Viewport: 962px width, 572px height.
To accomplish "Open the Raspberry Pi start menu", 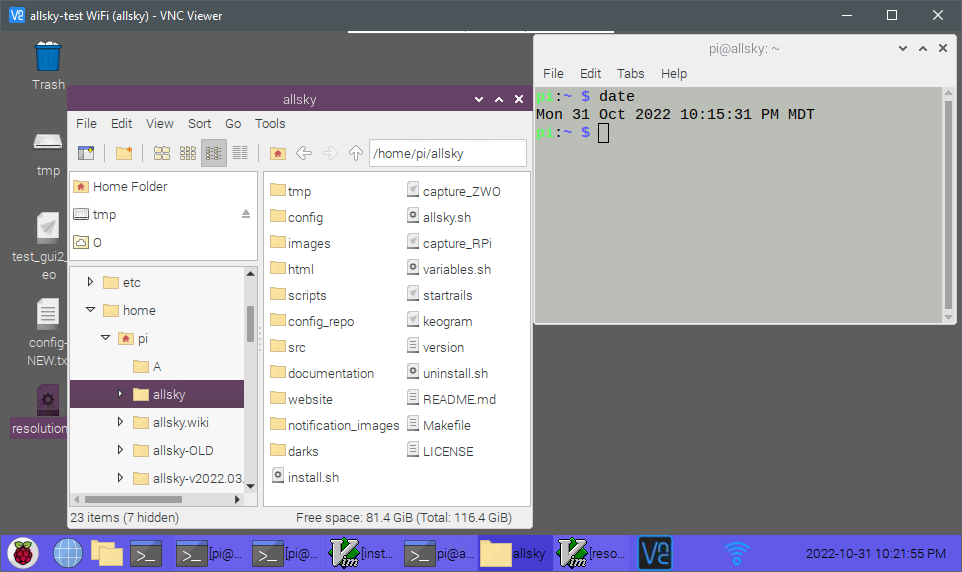I will 23,553.
